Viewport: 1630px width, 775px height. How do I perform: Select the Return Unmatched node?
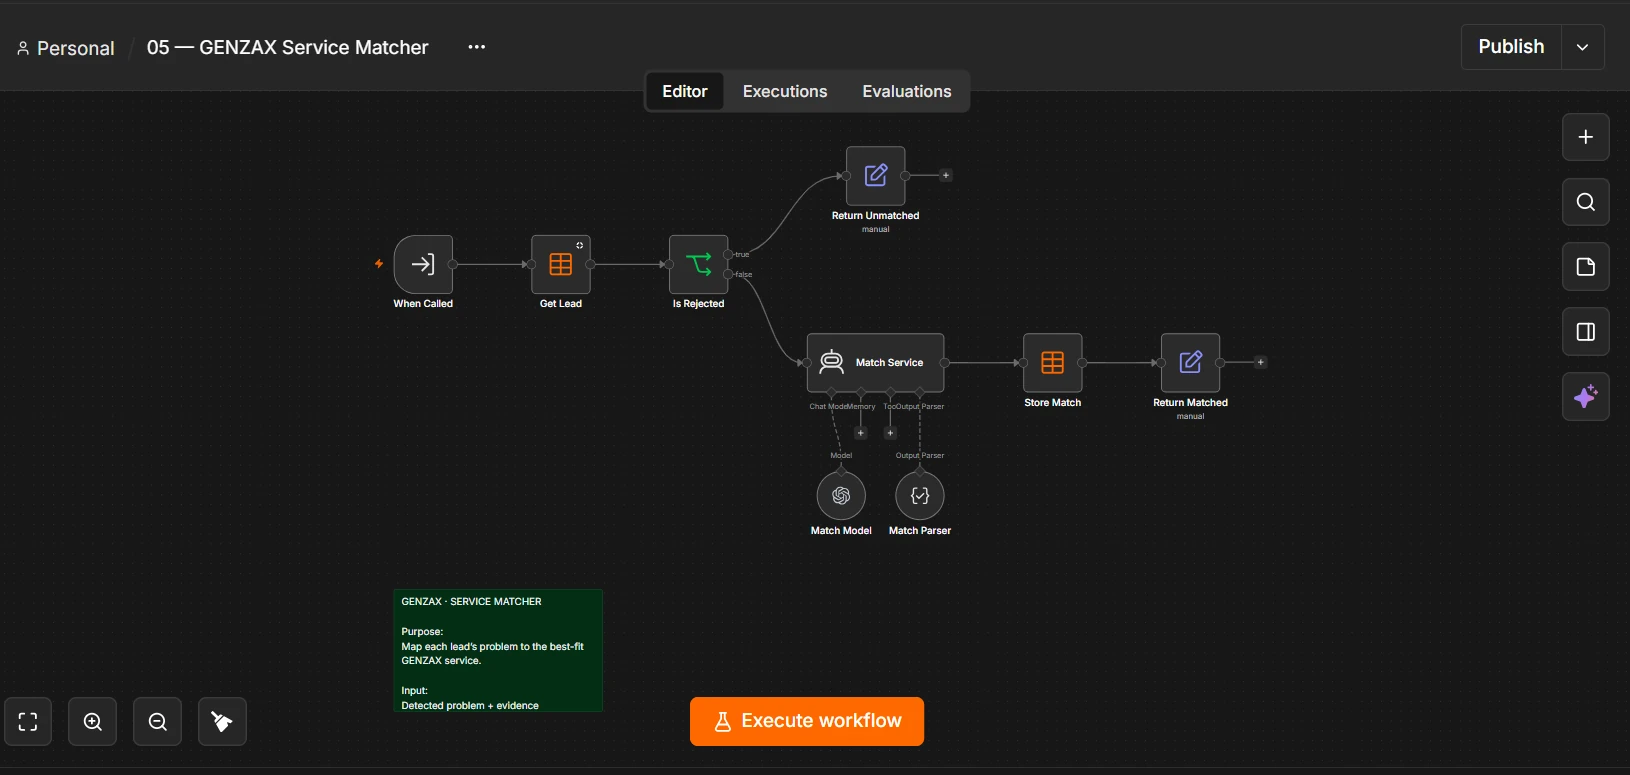876,176
